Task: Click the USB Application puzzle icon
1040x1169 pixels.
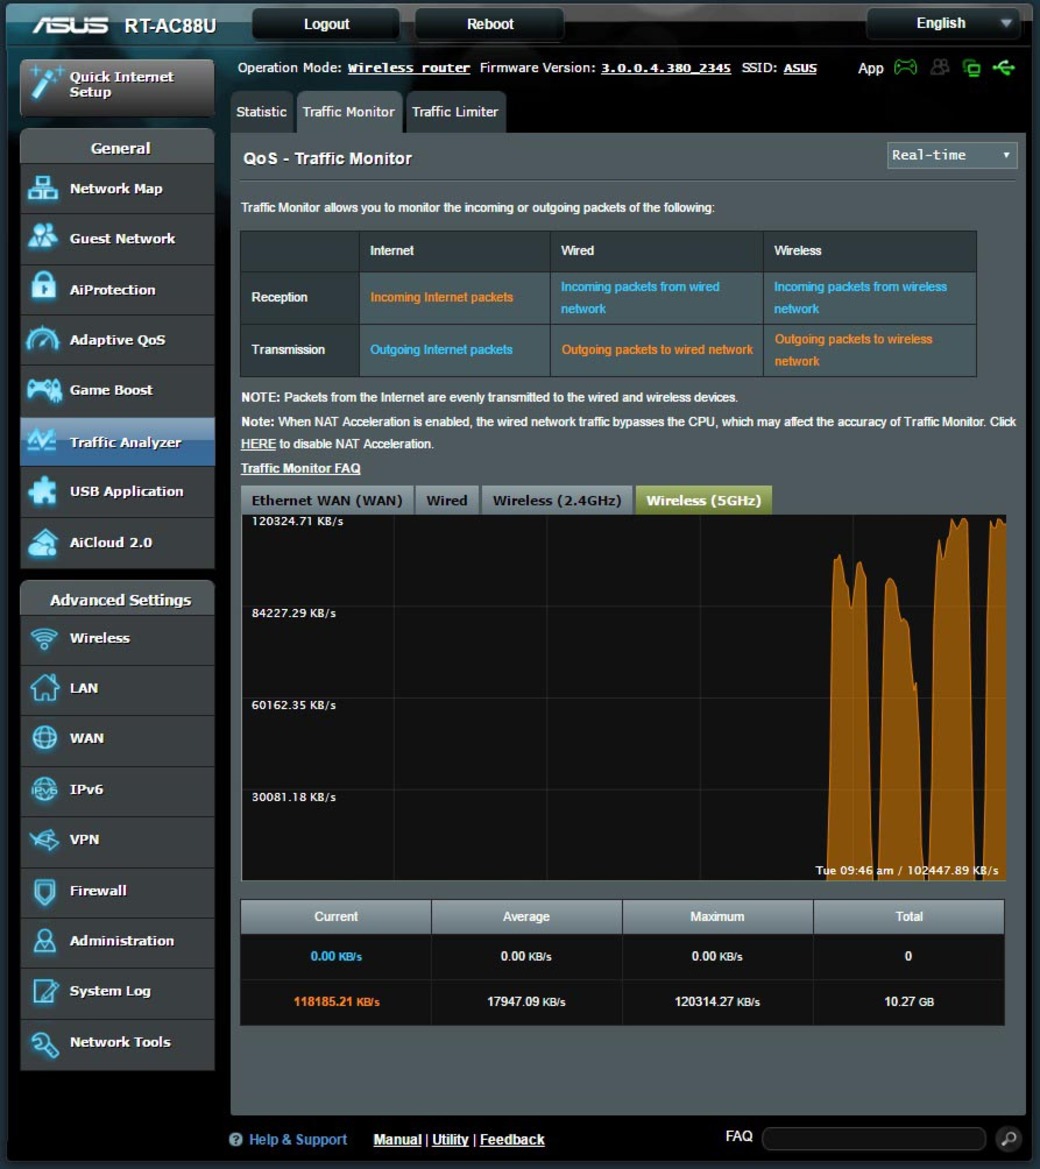Action: pos(42,491)
